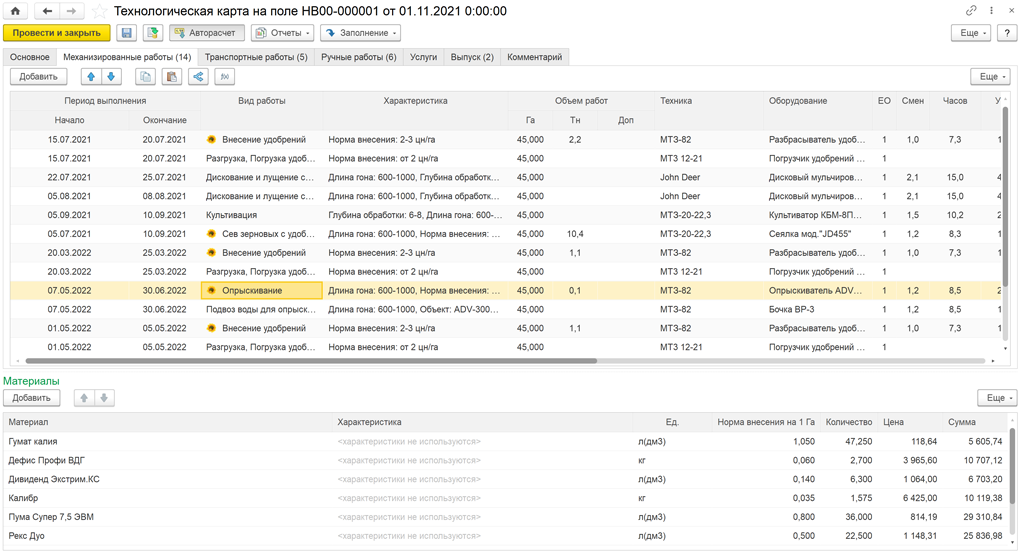
Task: Click the save diskette icon
Action: pyautogui.click(x=127, y=33)
